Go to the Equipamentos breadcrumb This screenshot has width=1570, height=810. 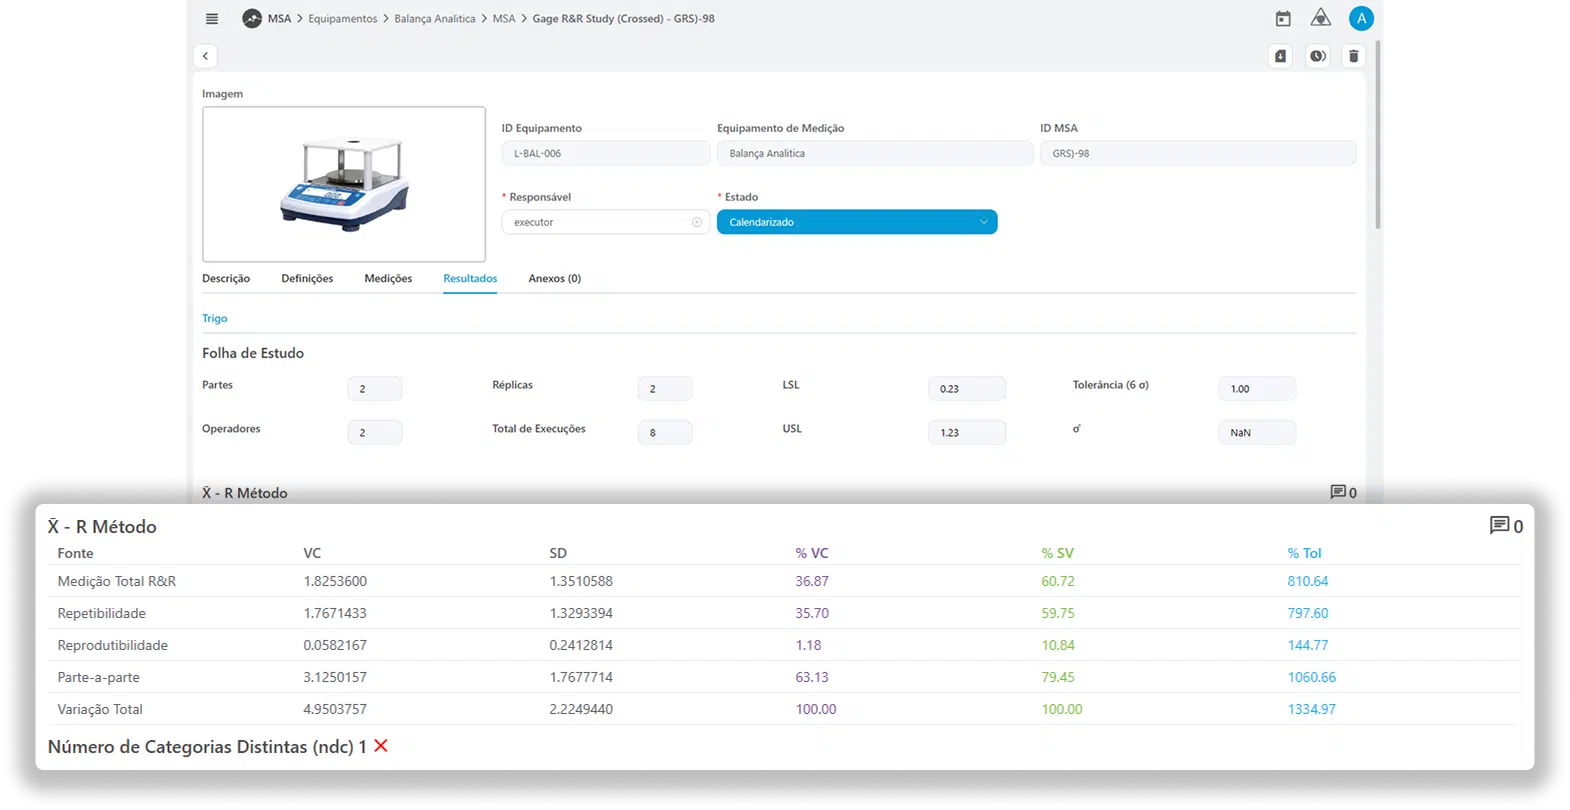coord(343,19)
